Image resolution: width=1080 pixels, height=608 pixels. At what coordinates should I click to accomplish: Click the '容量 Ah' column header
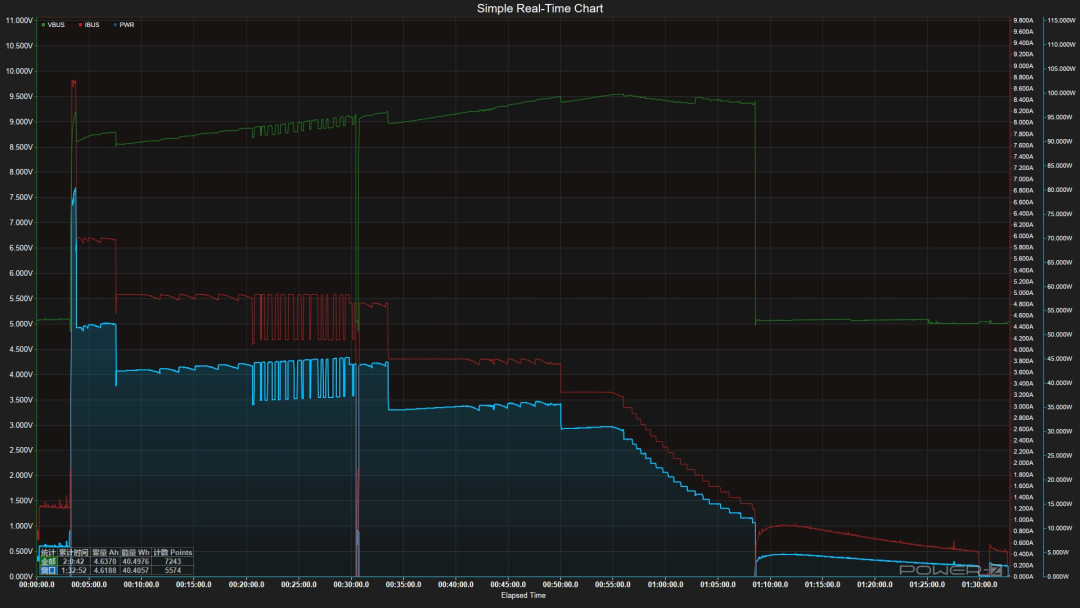click(x=105, y=552)
